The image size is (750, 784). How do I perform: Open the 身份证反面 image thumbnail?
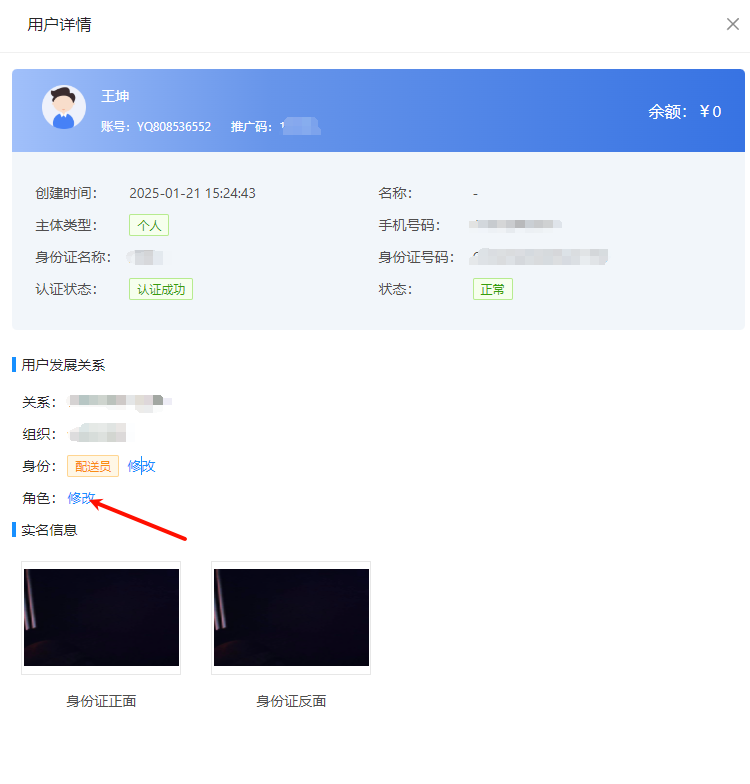[291, 618]
